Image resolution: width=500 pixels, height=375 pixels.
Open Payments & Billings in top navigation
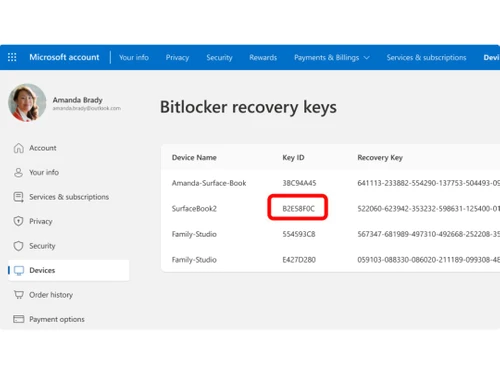click(326, 58)
